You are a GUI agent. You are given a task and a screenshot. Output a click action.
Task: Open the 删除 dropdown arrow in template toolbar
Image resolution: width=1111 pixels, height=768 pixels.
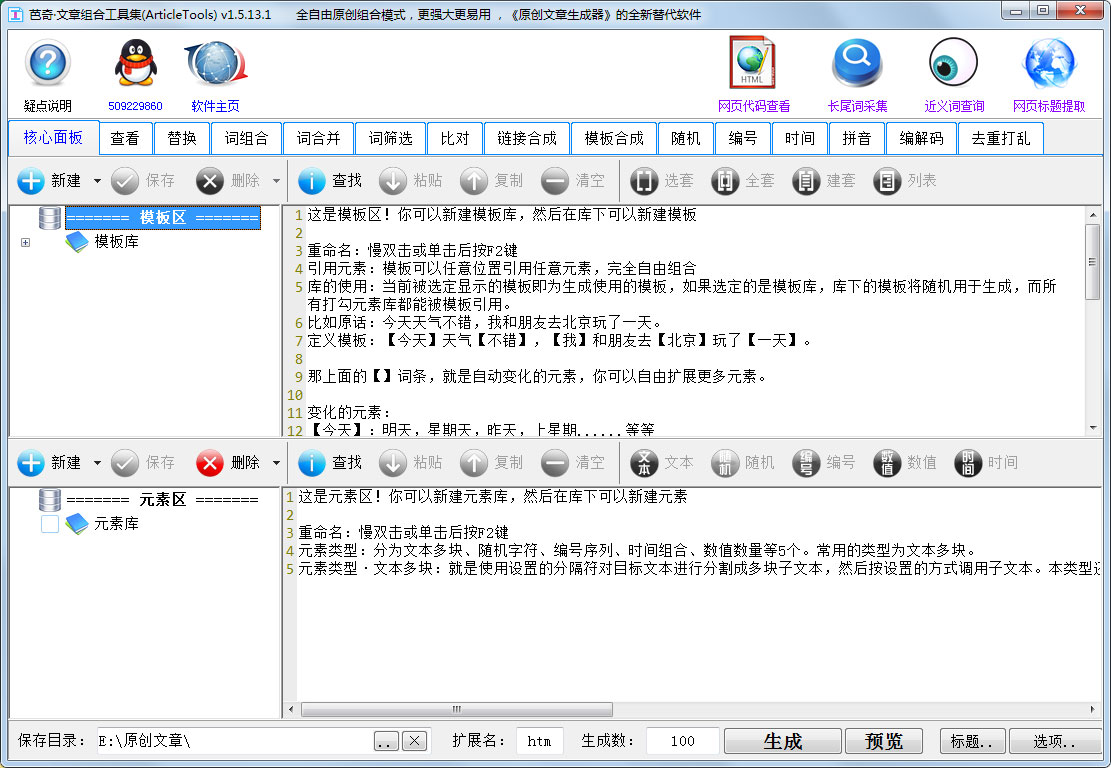(276, 181)
